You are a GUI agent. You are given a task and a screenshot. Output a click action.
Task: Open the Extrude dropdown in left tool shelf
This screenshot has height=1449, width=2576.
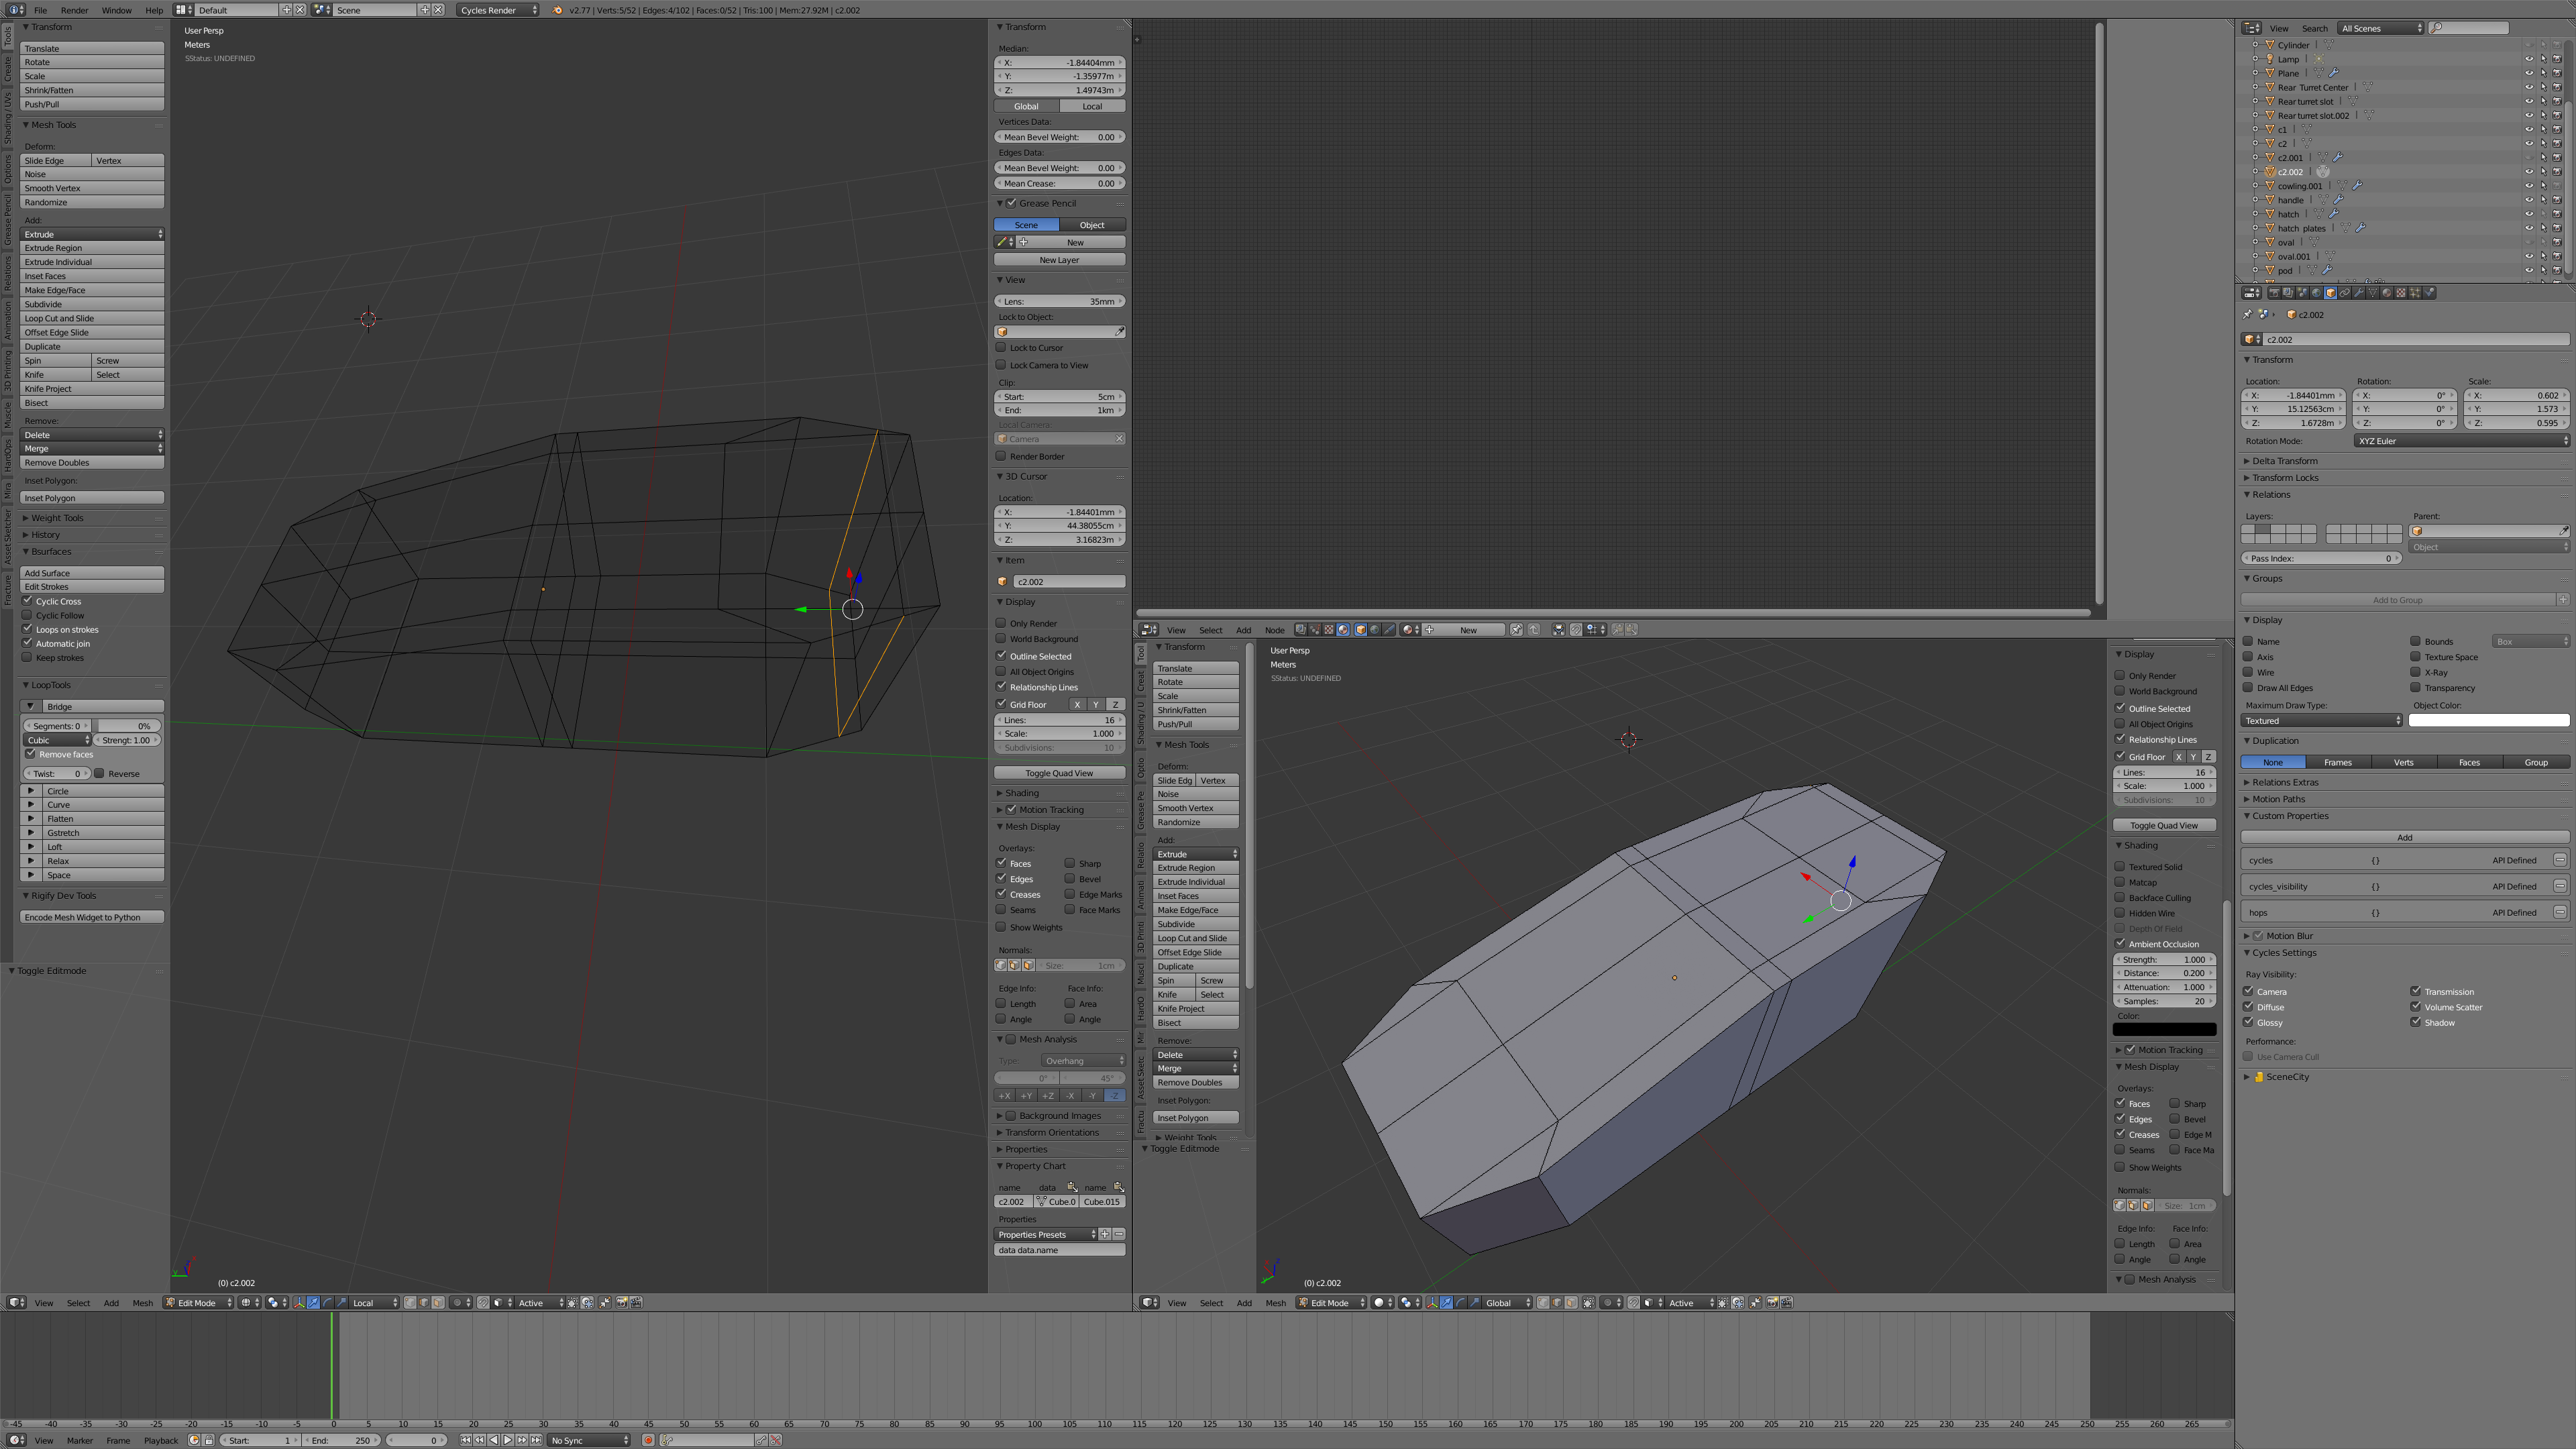click(92, 234)
